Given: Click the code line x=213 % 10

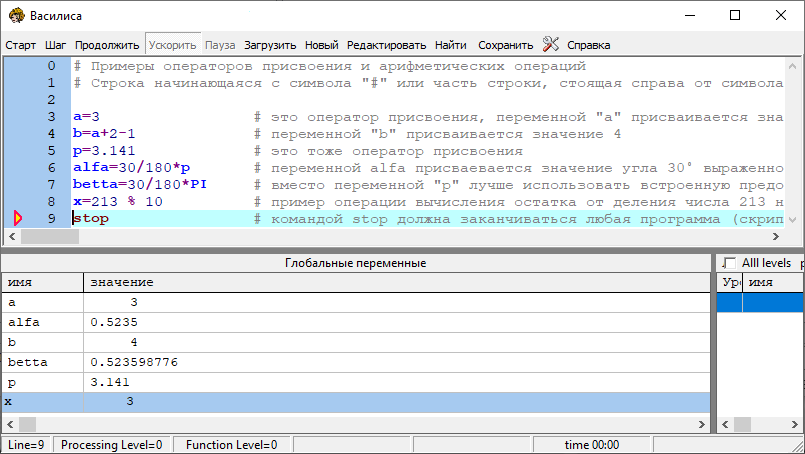Looking at the screenshot, I should pos(118,201).
